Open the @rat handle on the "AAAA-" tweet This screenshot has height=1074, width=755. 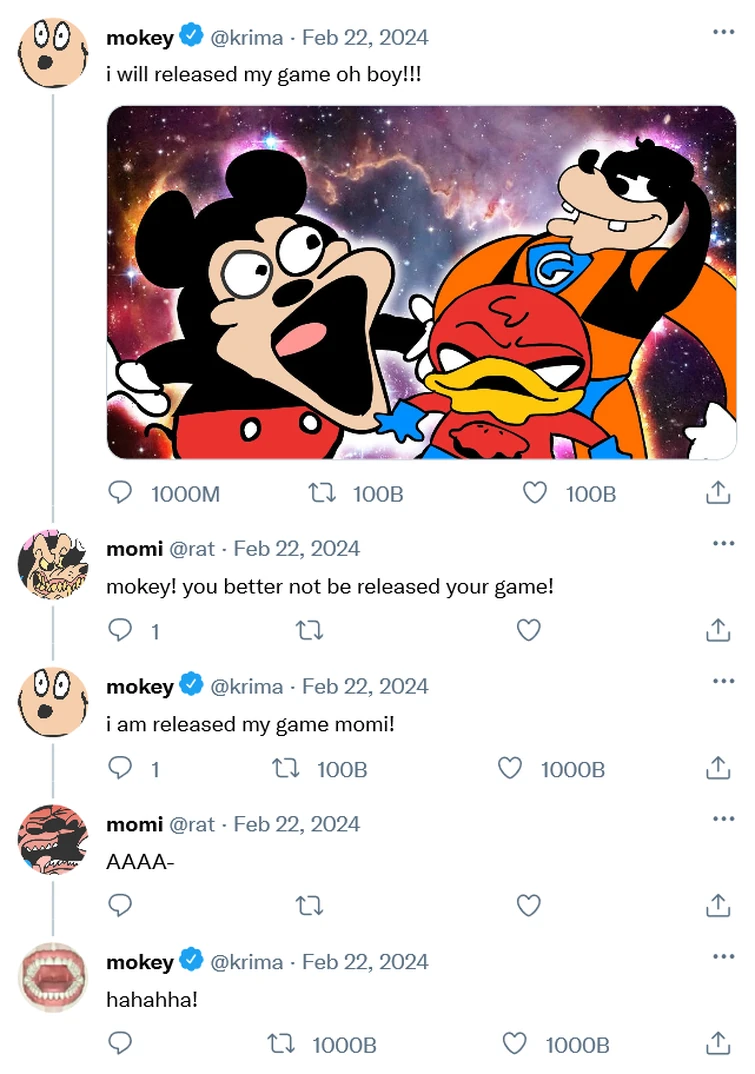pyautogui.click(x=191, y=824)
